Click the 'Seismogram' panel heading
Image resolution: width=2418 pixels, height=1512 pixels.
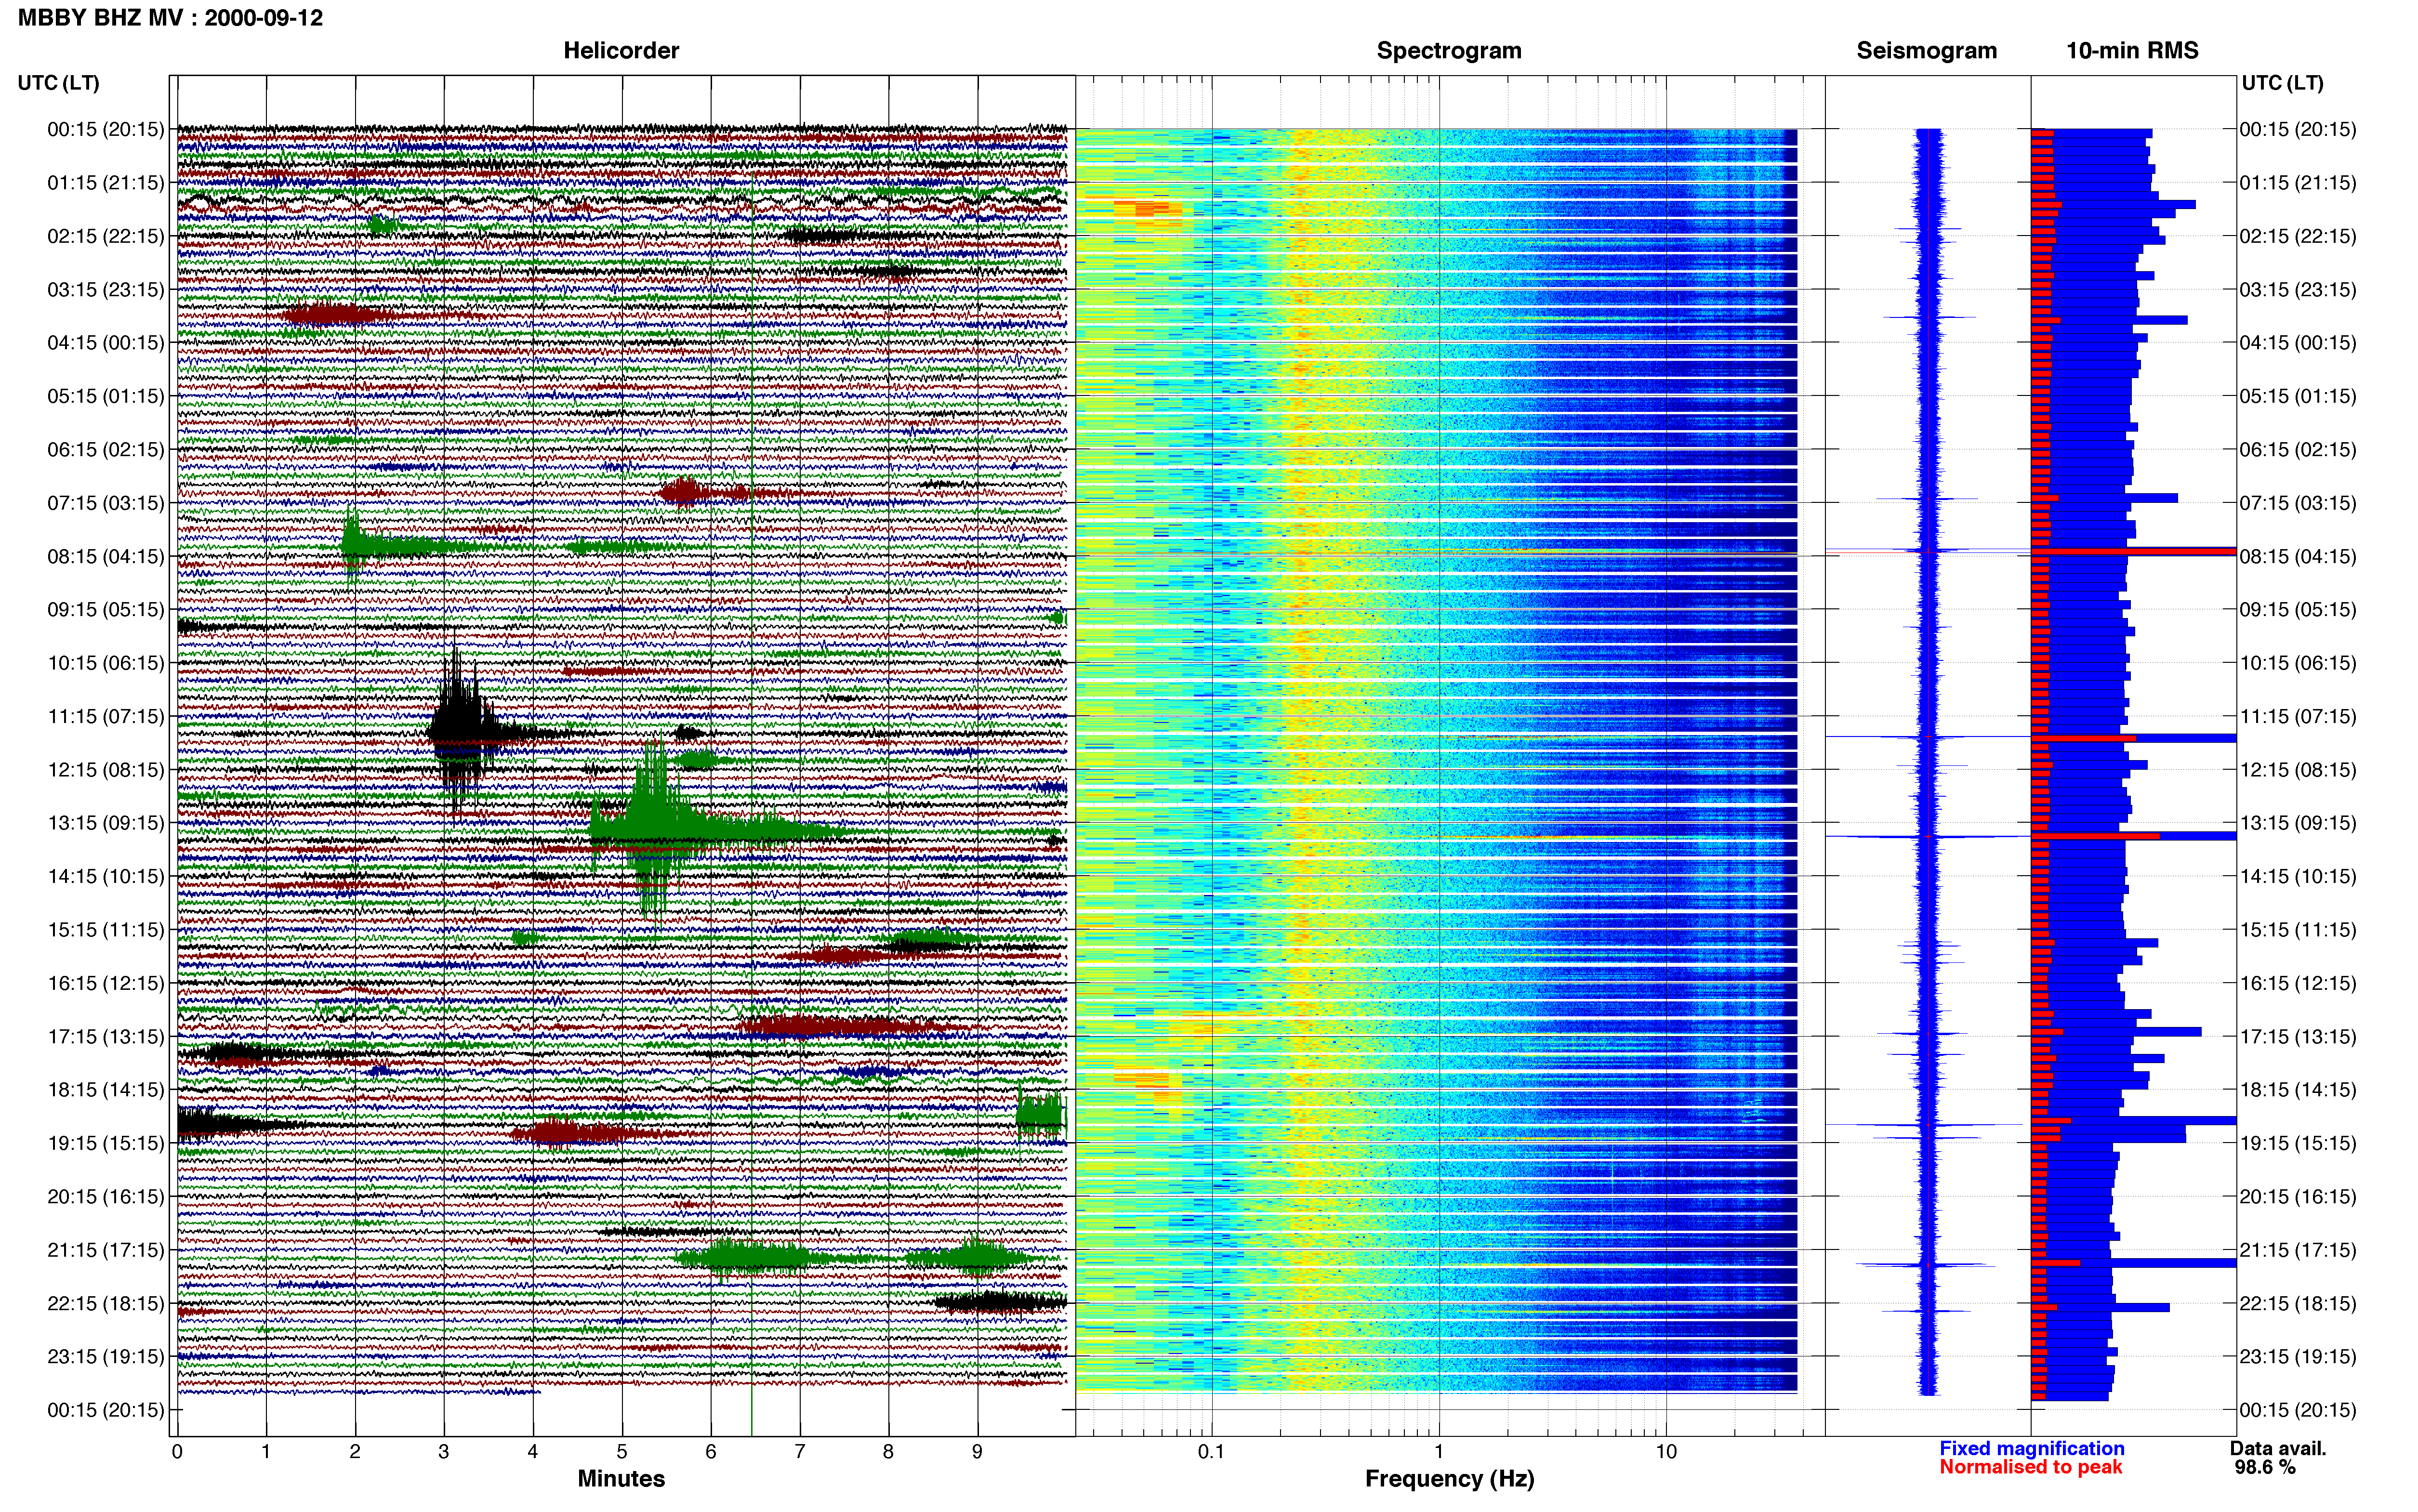click(x=1926, y=51)
